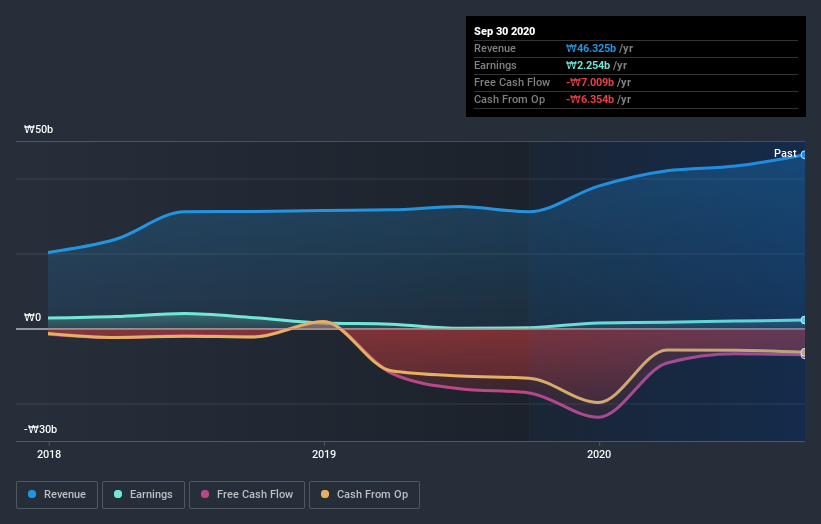
Task: Toggle the Cash From Op legend series
Action: 364,495
